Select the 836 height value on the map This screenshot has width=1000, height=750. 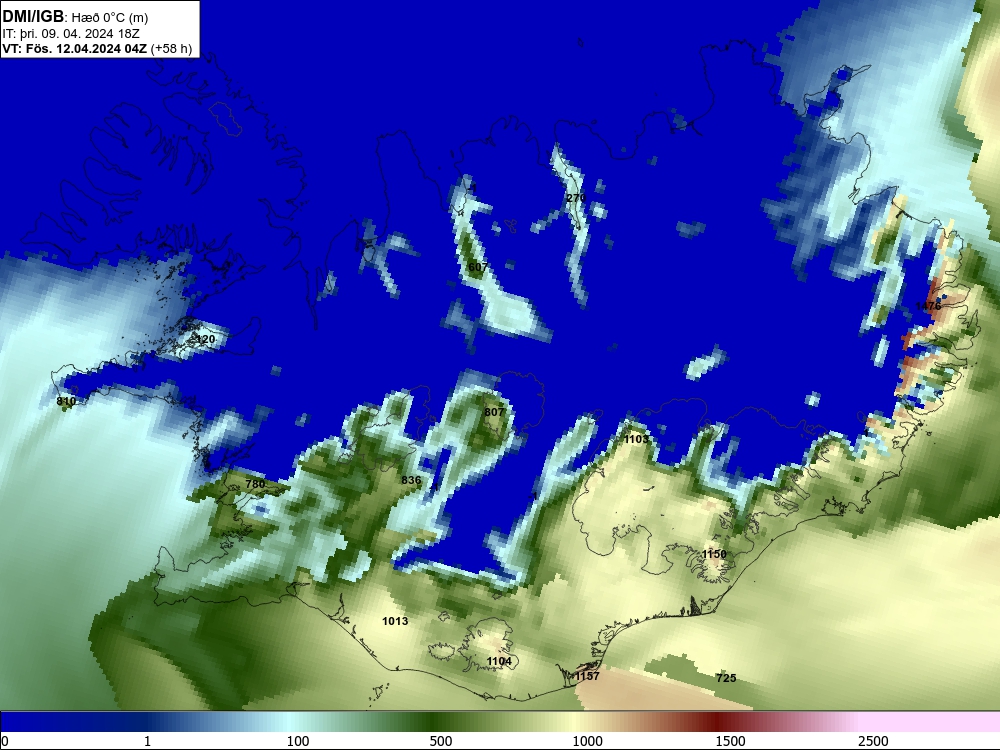[411, 480]
